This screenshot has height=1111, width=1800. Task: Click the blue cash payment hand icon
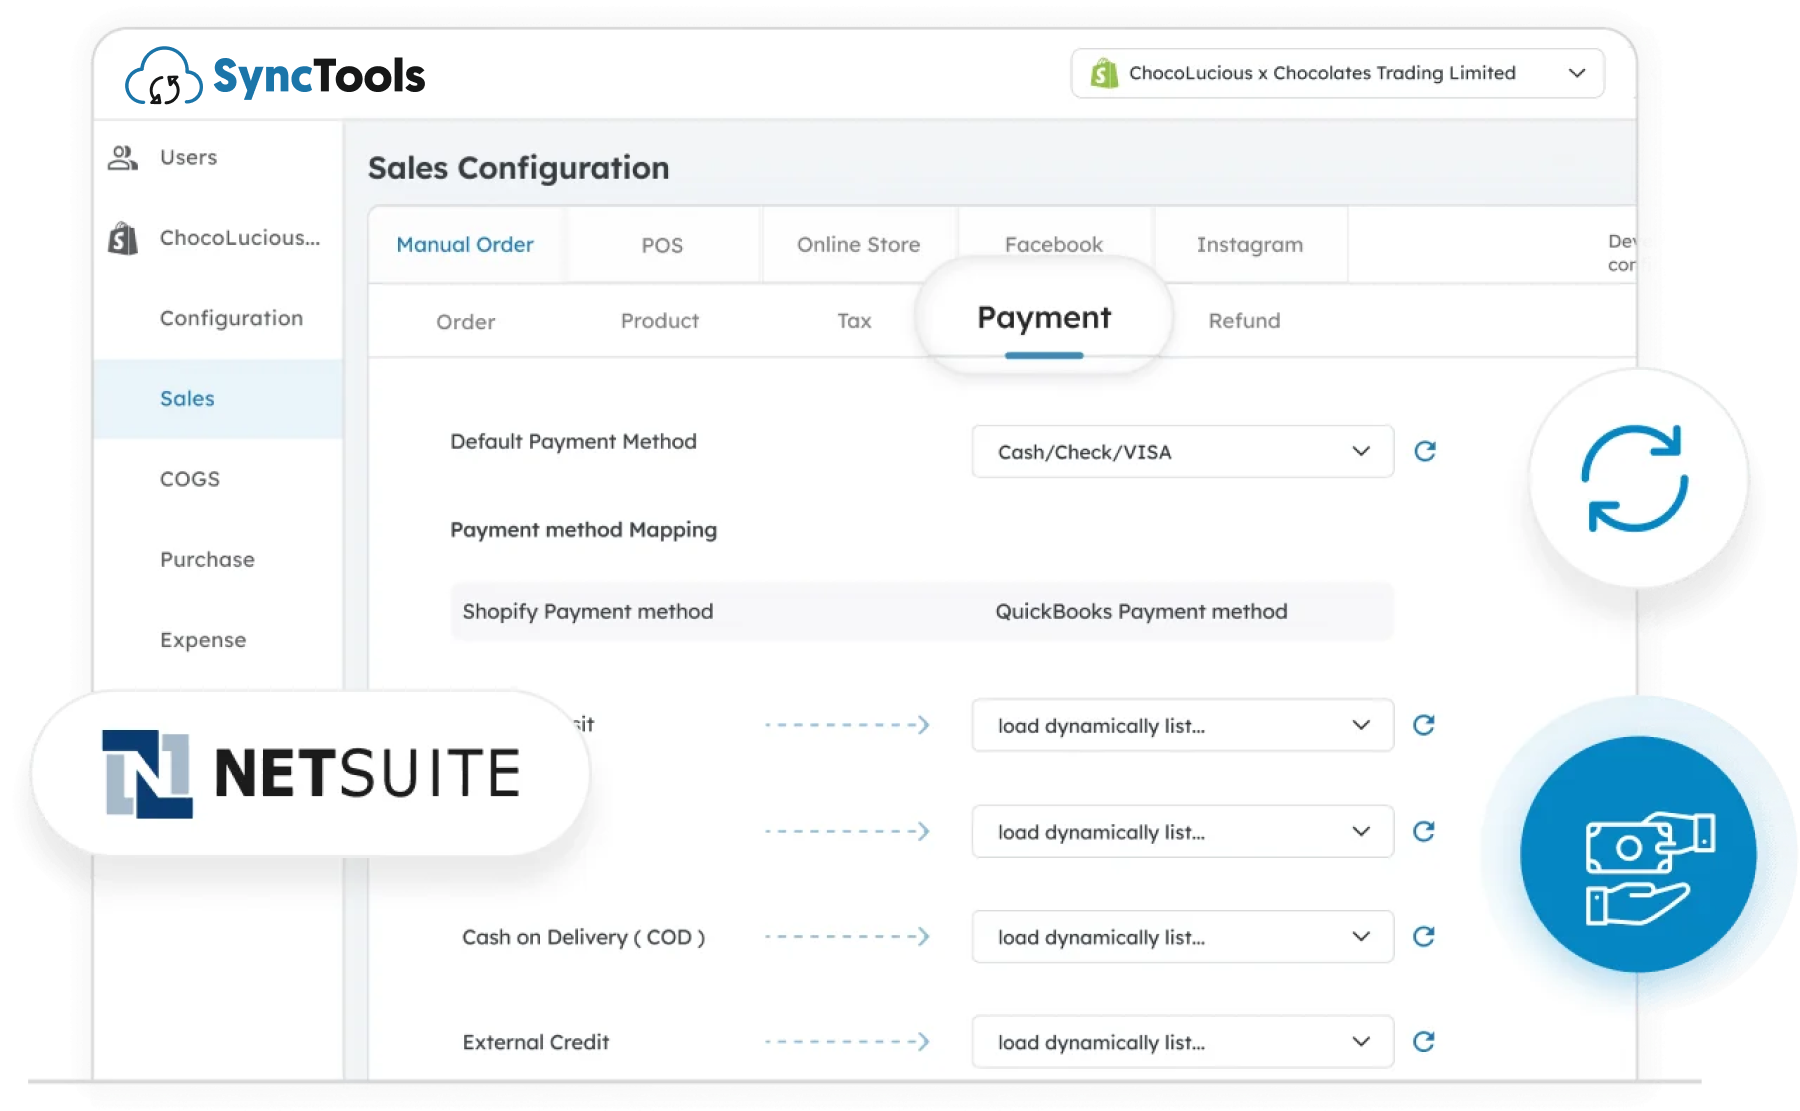coord(1640,857)
